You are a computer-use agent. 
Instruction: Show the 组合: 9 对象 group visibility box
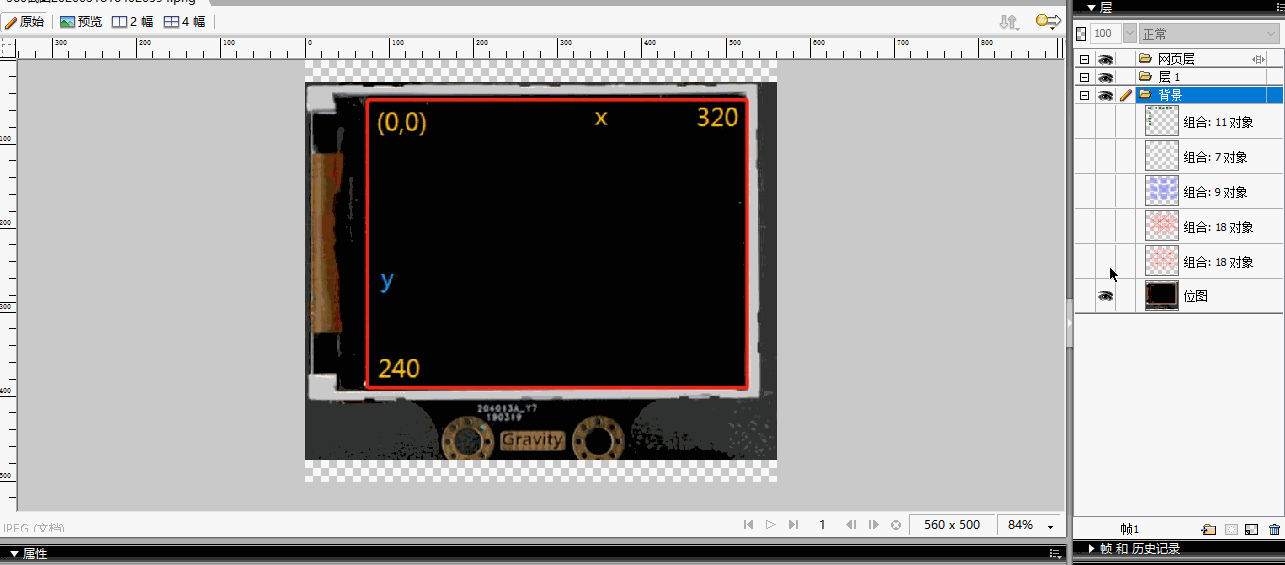(1105, 192)
